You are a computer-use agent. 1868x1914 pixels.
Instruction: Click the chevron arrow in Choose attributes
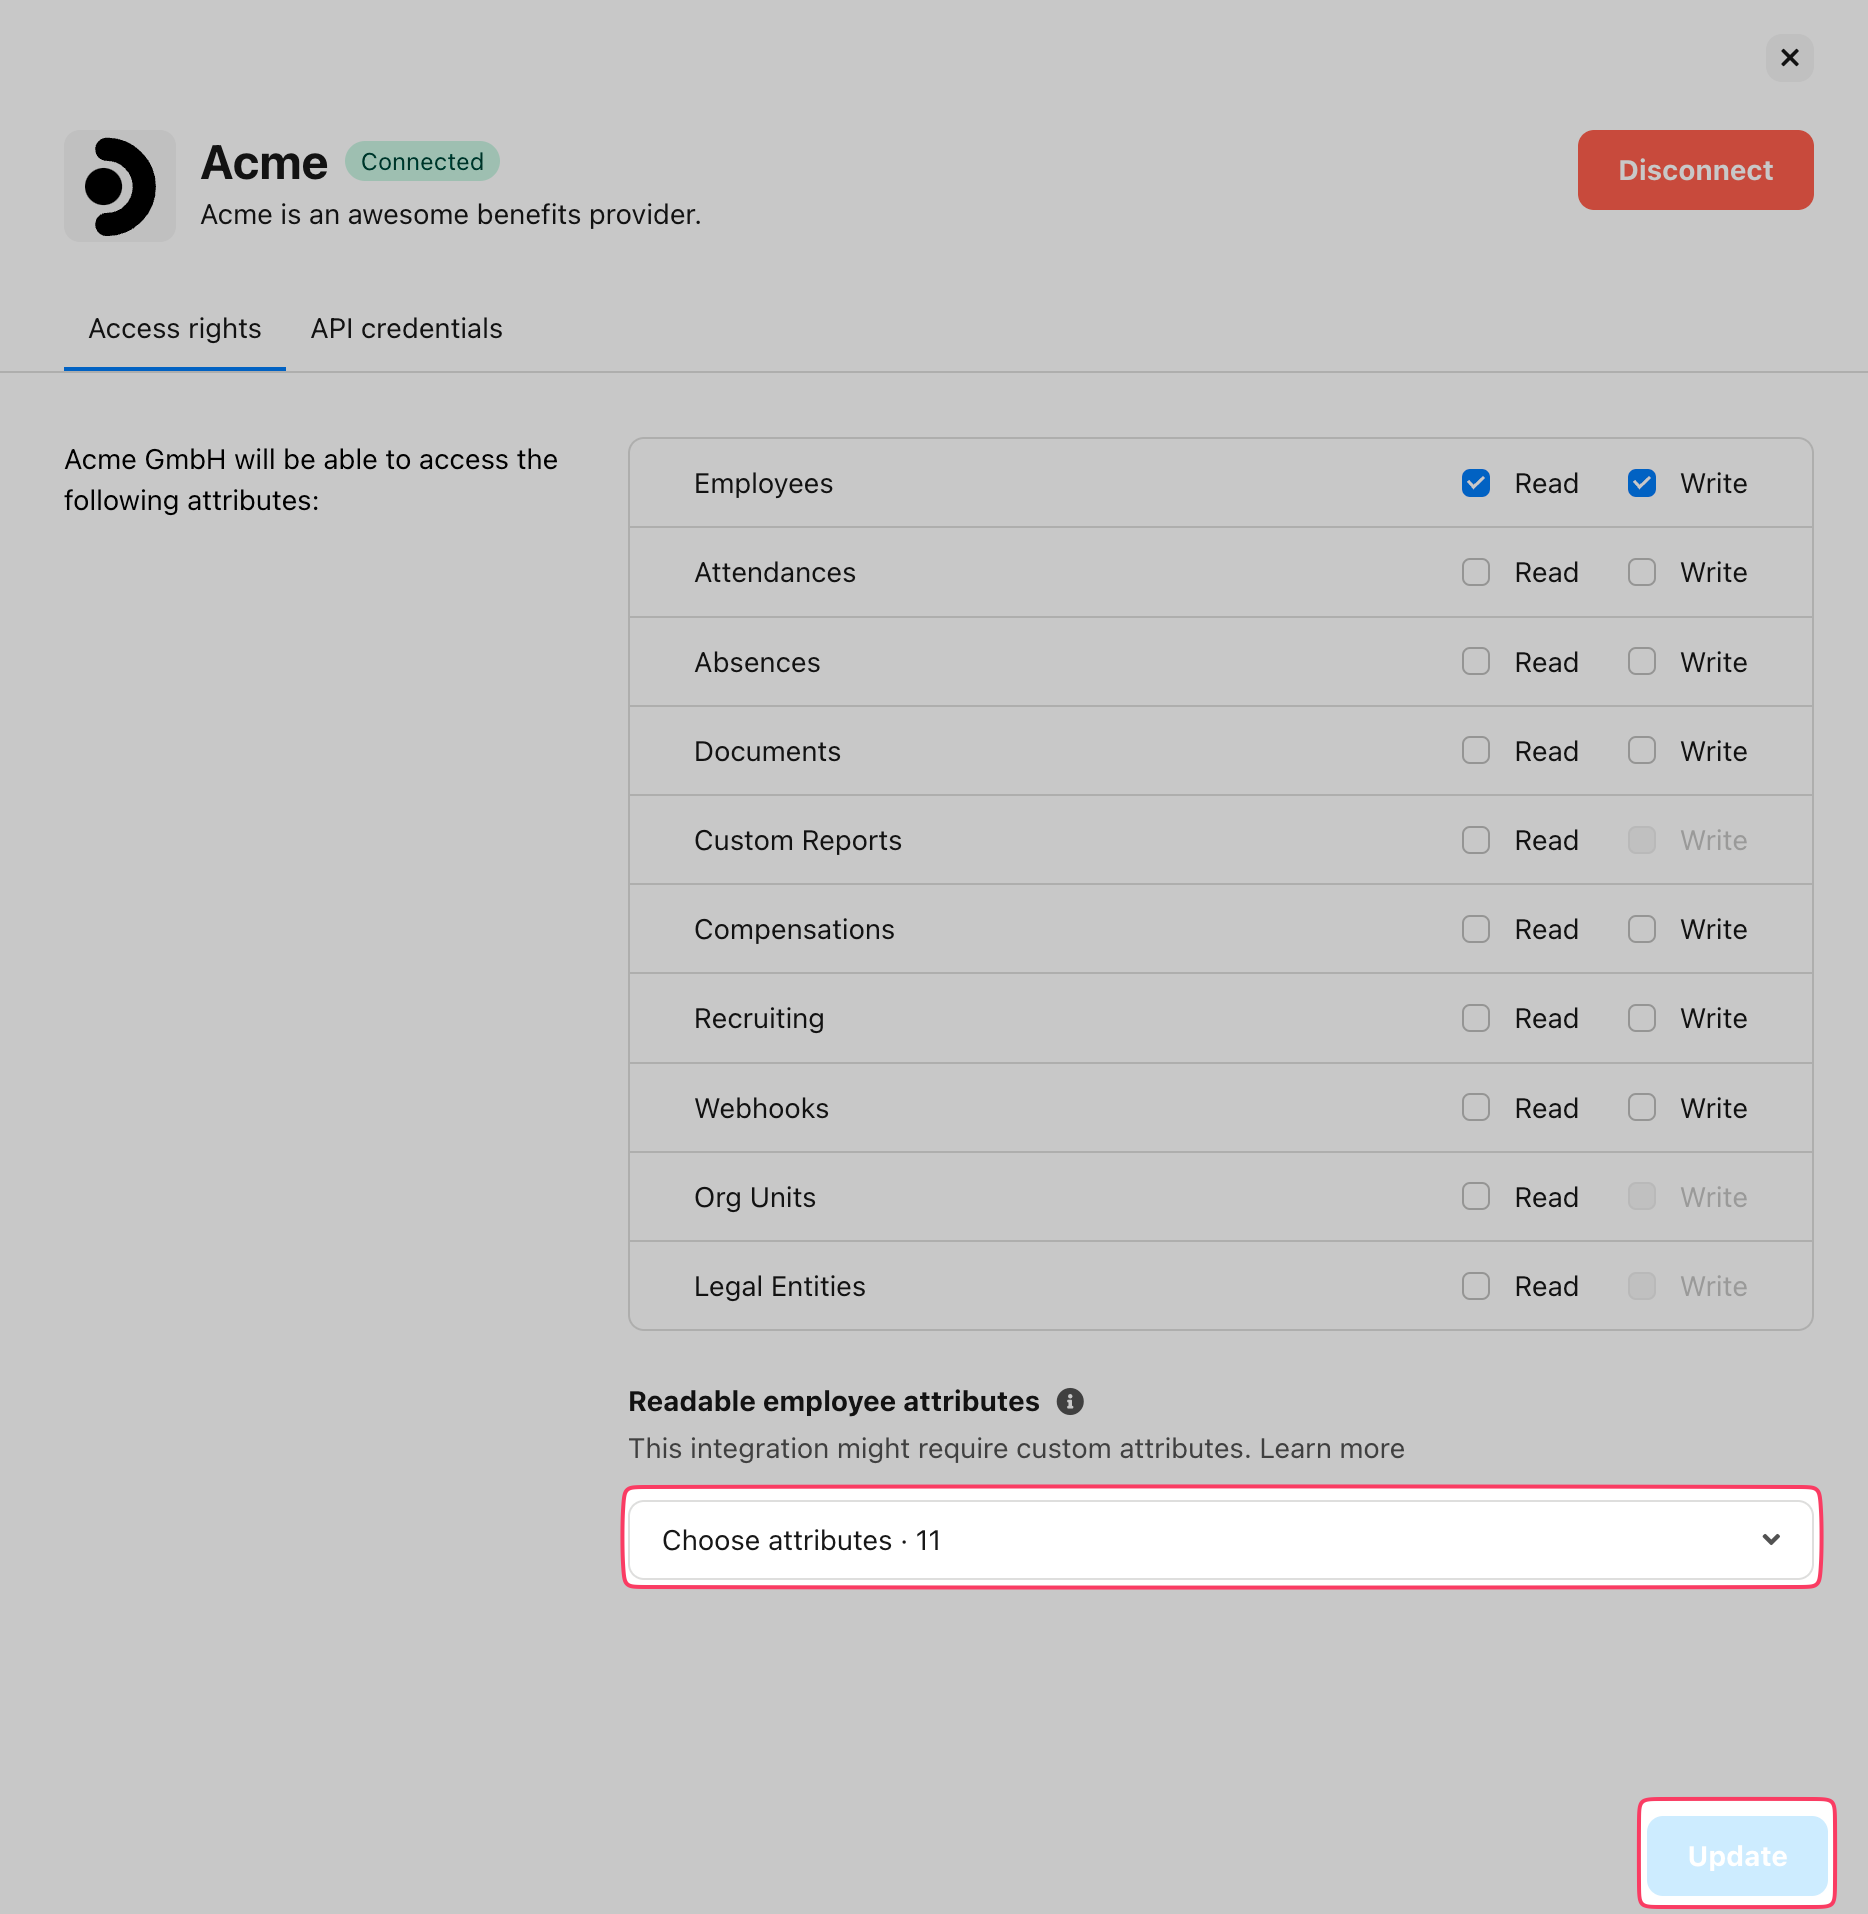coord(1771,1539)
